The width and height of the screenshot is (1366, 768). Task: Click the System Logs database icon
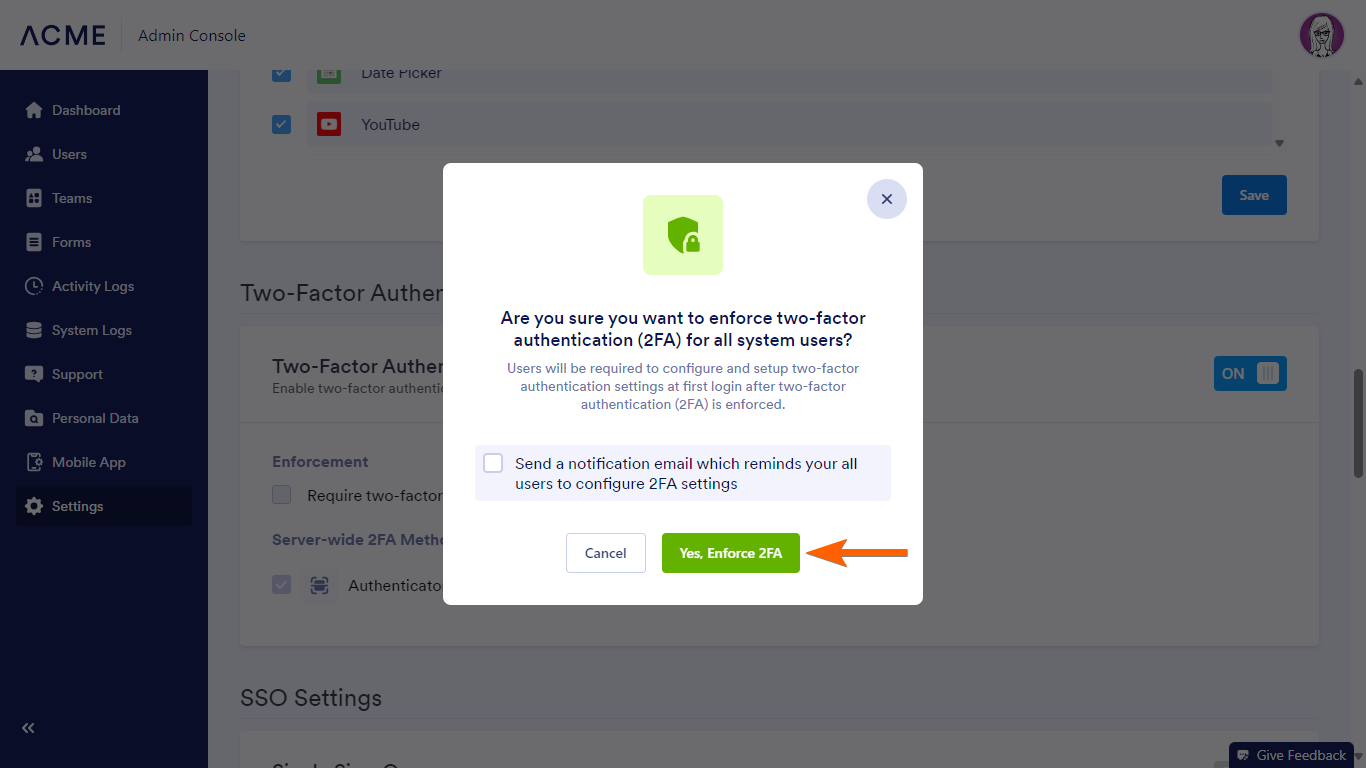pyautogui.click(x=34, y=330)
